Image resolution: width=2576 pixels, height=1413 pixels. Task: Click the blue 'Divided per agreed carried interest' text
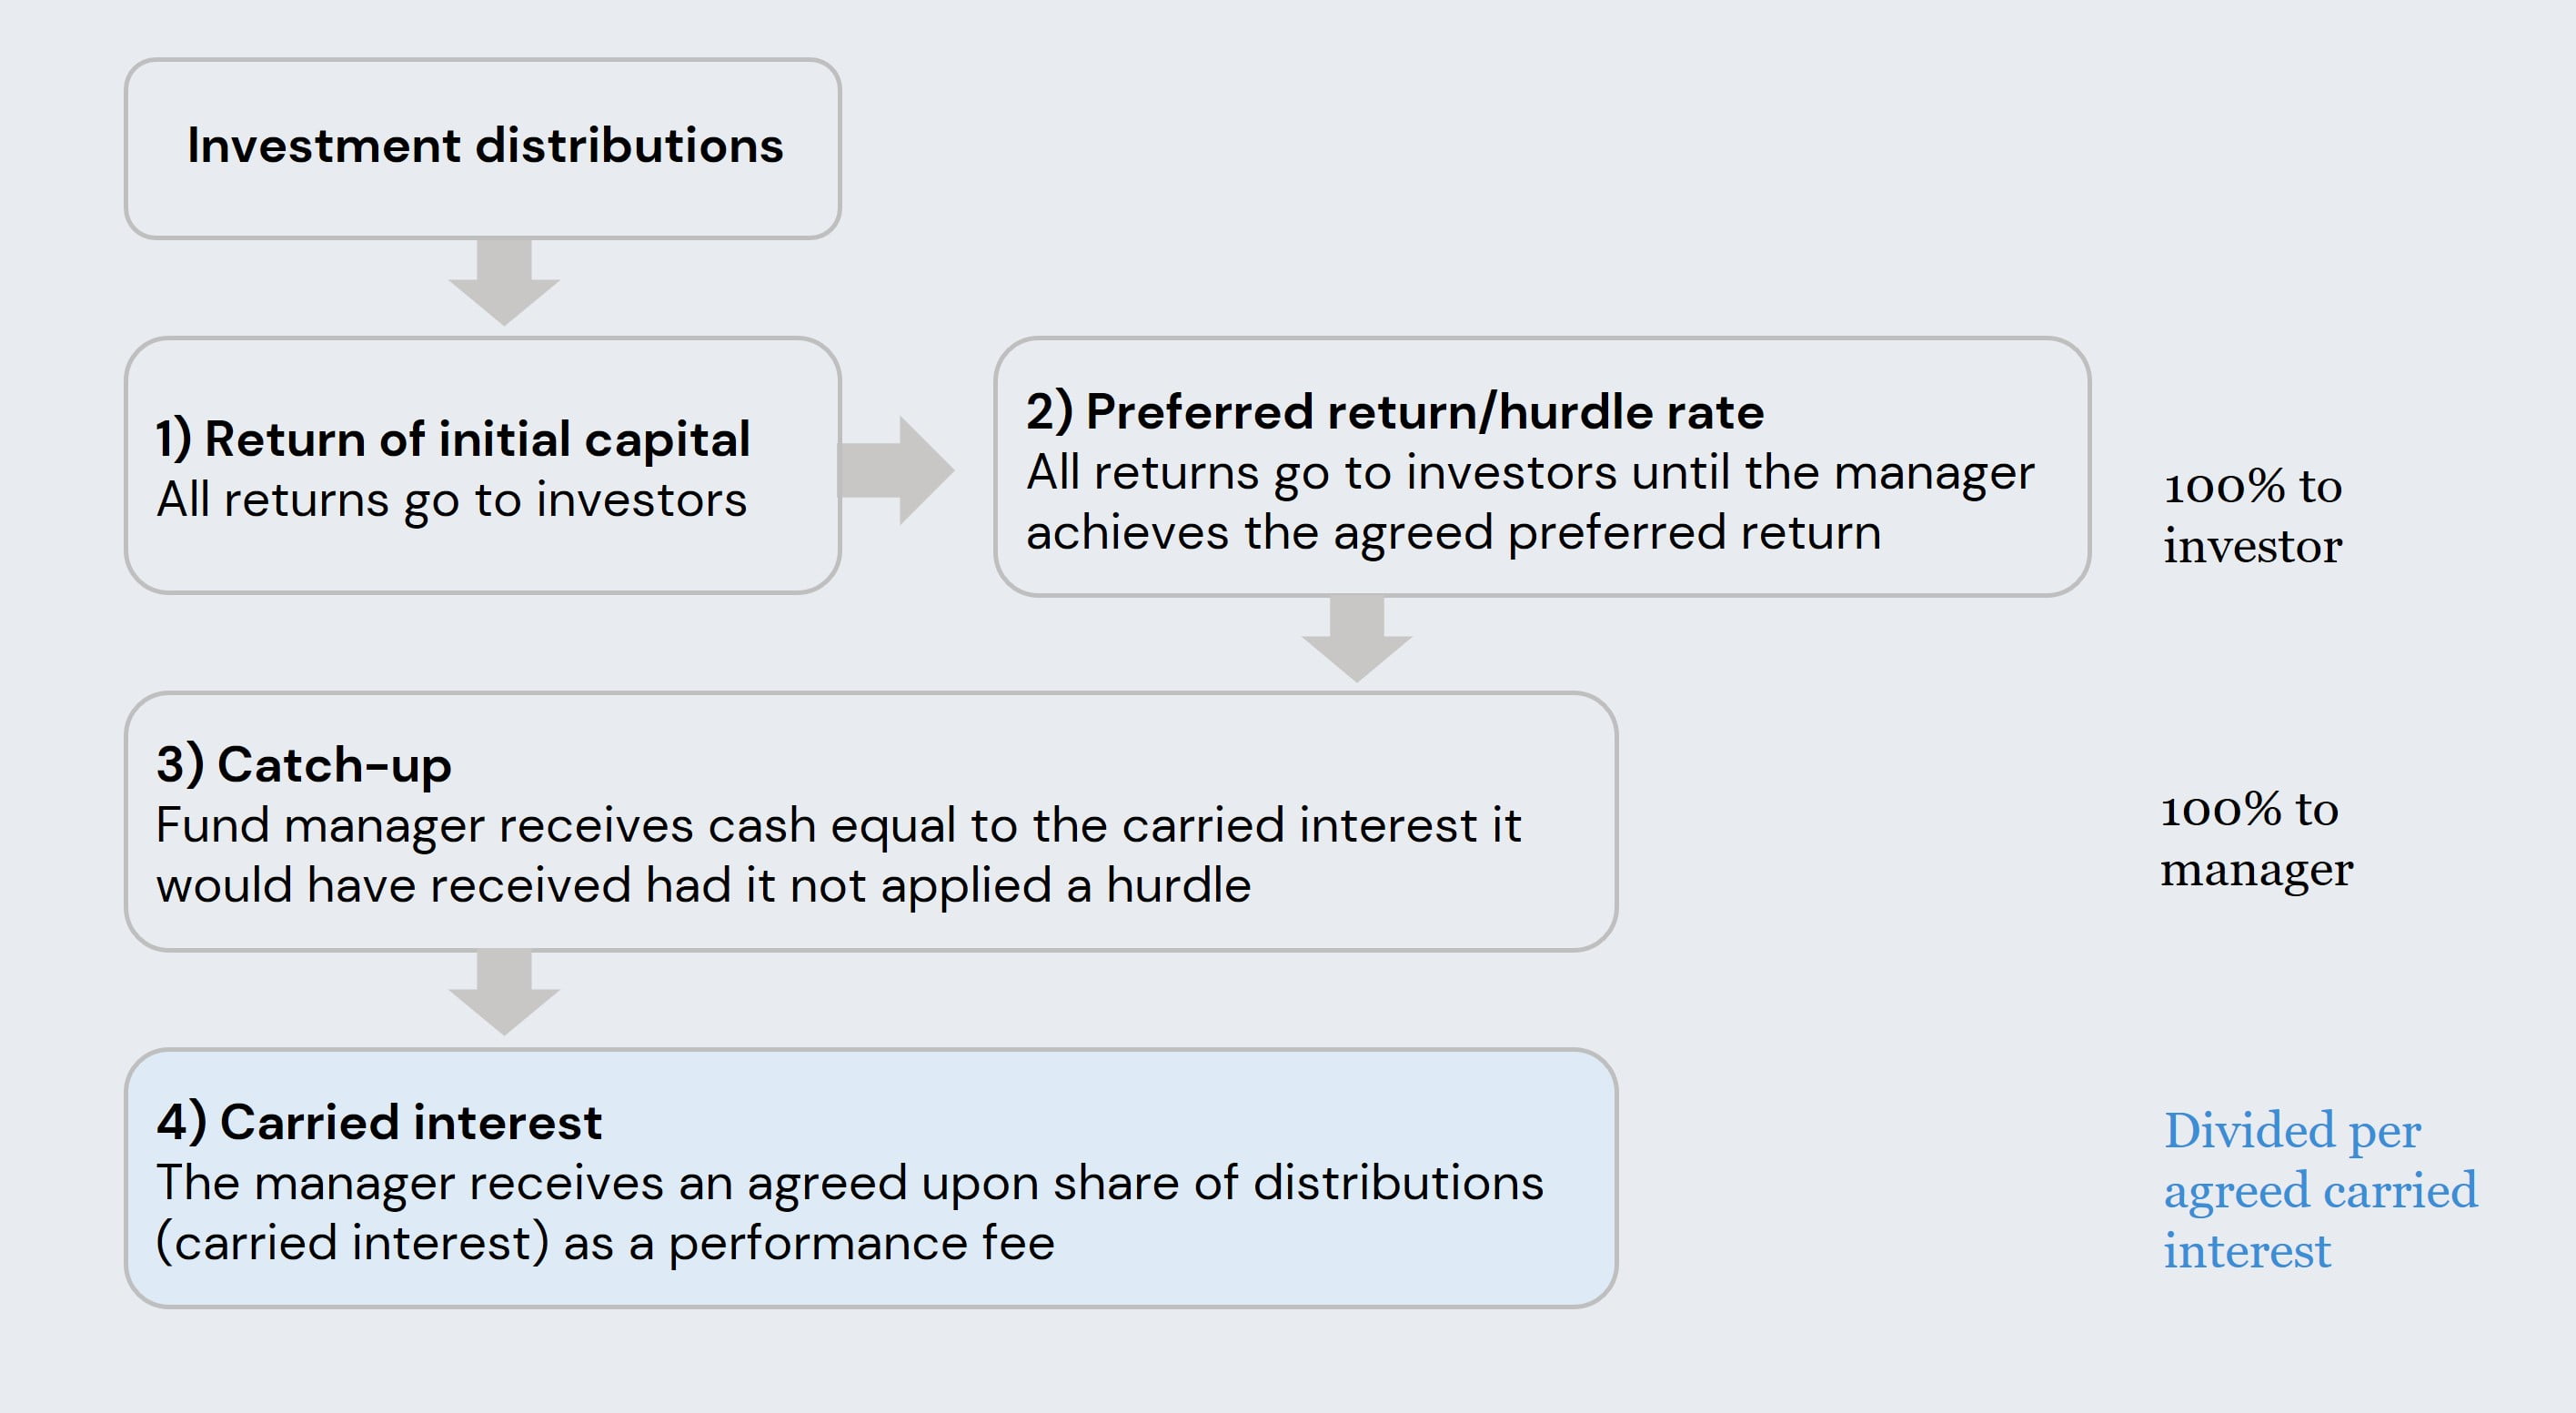[x=2320, y=1190]
